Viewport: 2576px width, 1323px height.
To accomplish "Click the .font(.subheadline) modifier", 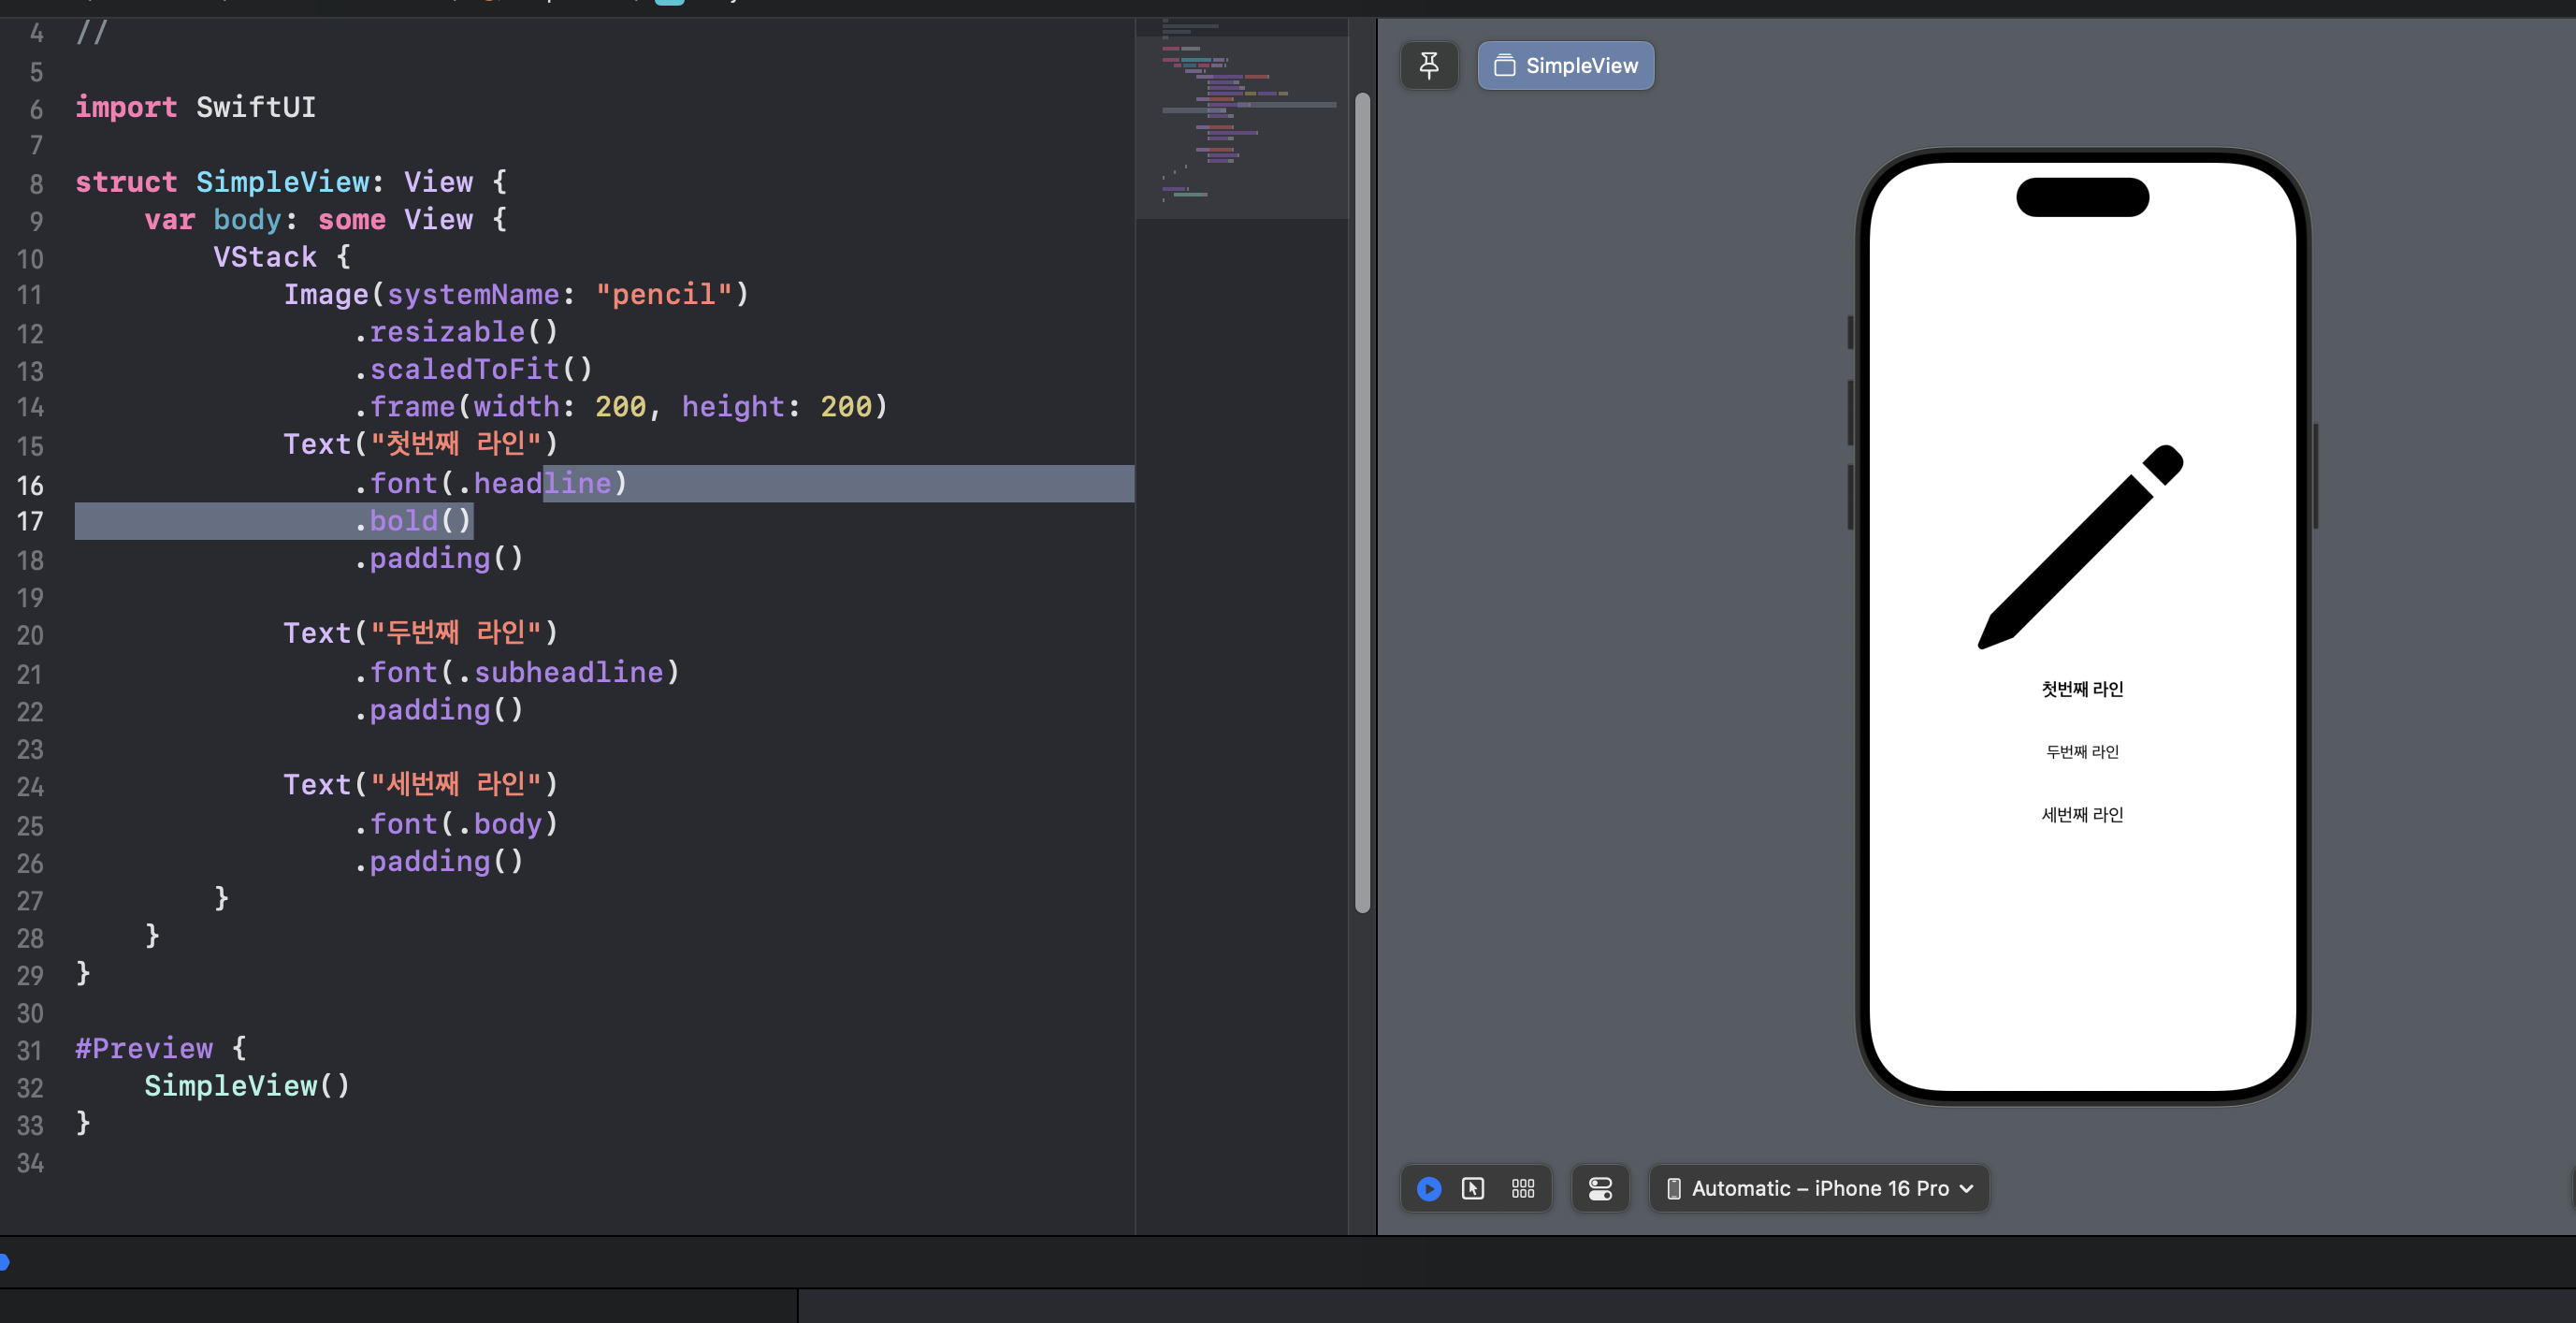I will [x=517, y=672].
